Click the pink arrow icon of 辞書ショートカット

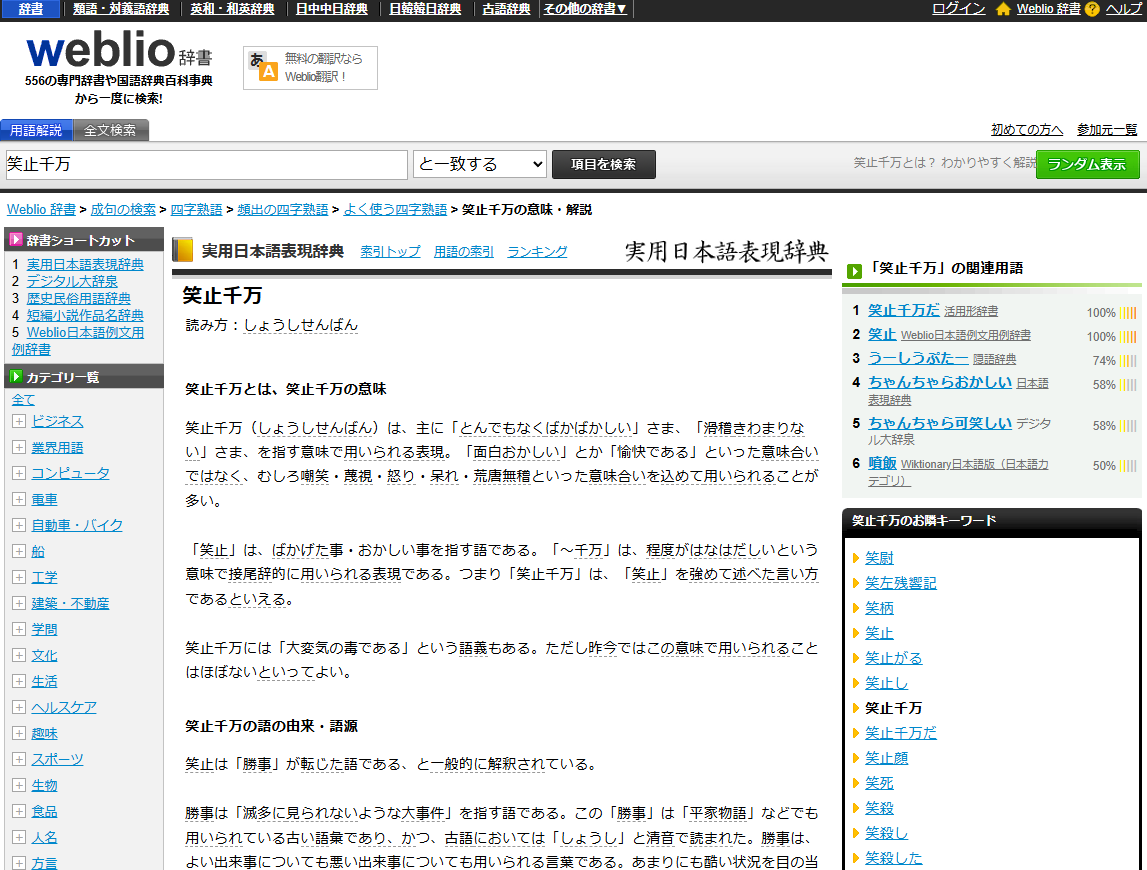pos(15,239)
